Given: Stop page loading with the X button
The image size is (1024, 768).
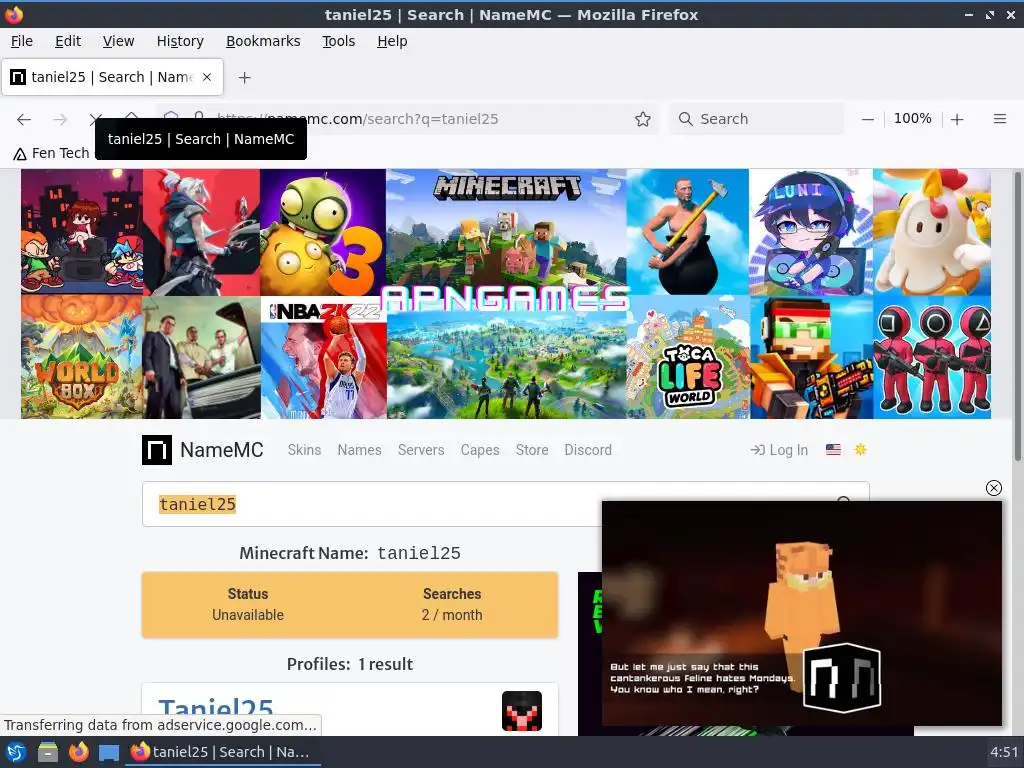Looking at the screenshot, I should (x=96, y=119).
